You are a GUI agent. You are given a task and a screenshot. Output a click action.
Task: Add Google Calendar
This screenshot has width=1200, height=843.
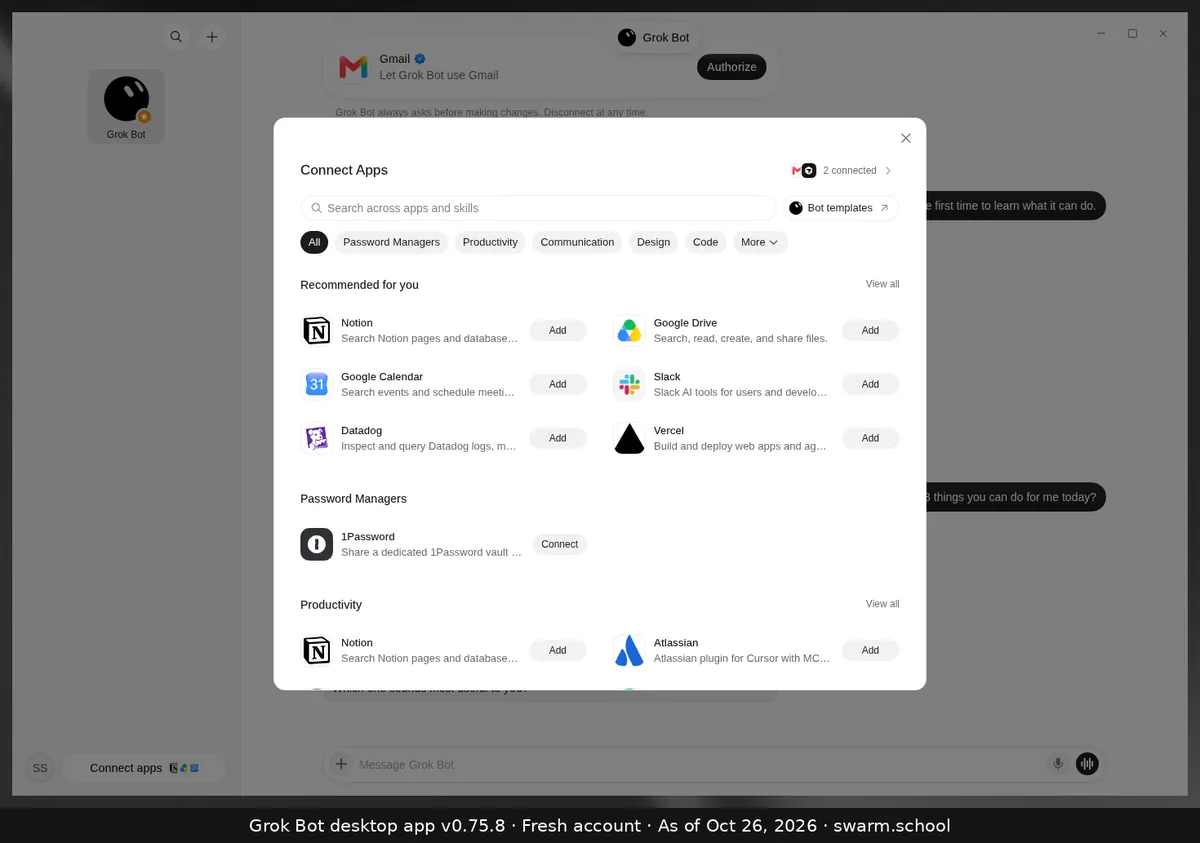558,385
